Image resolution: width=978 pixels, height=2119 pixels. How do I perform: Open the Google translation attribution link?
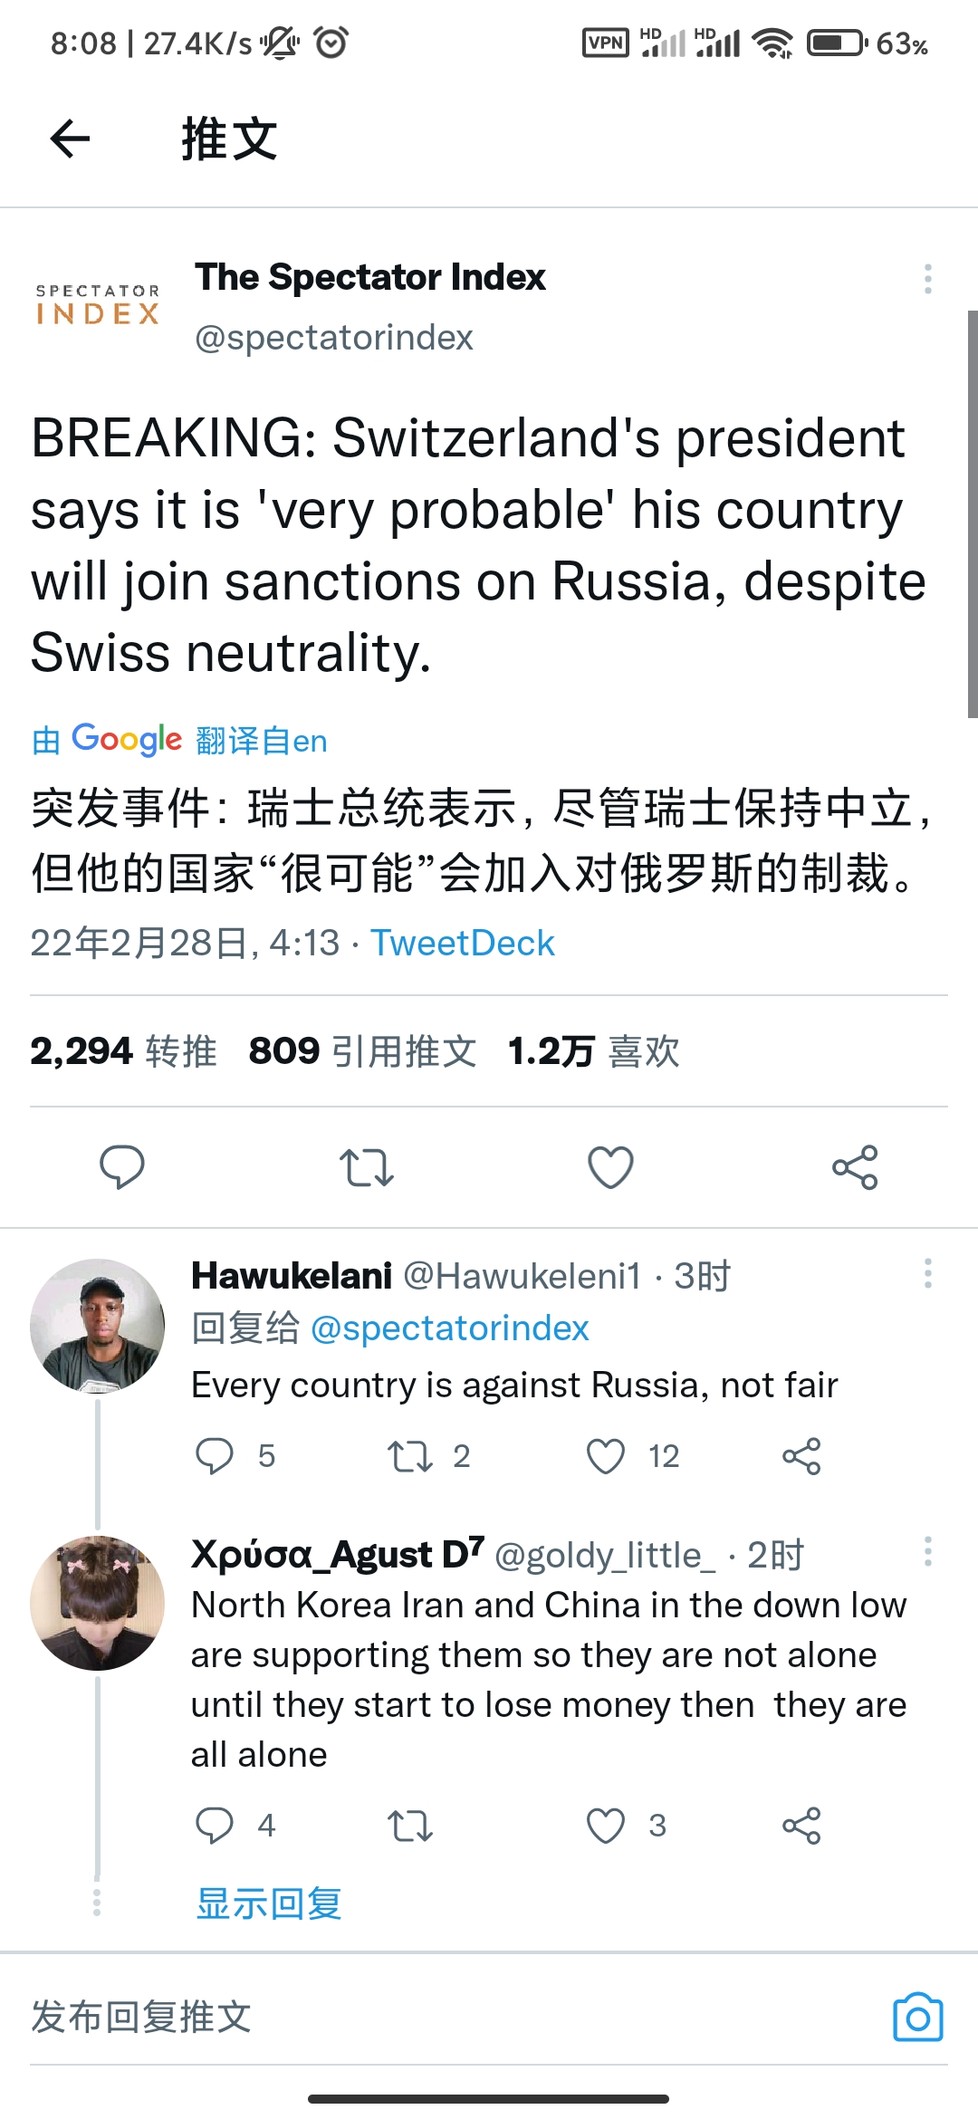(180, 740)
